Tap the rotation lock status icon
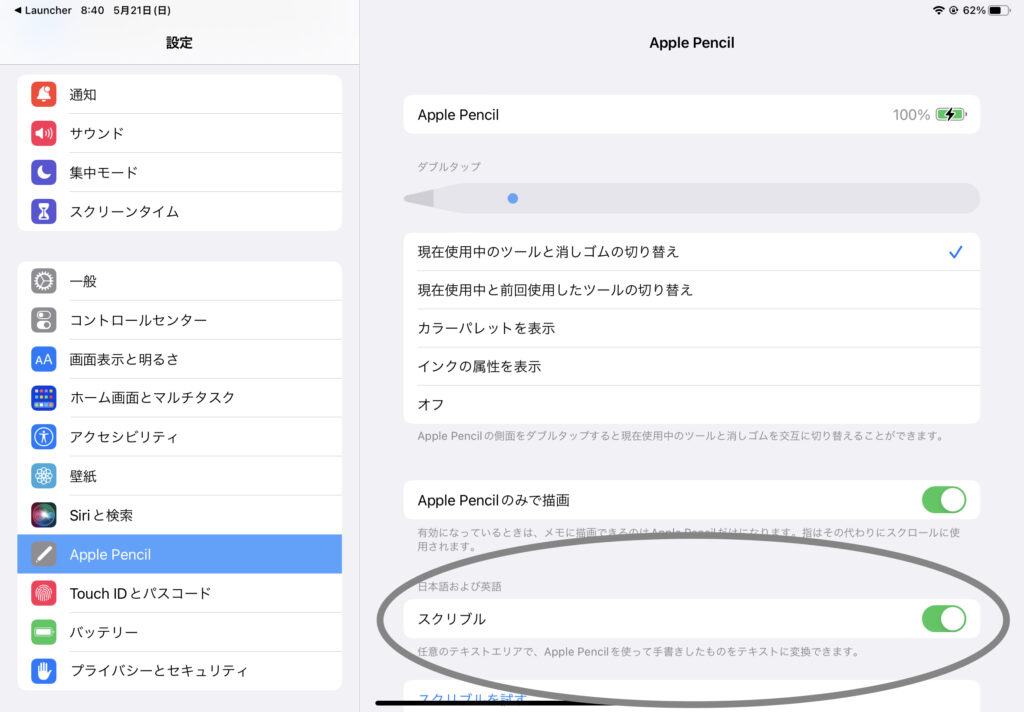Image resolution: width=1024 pixels, height=712 pixels. tap(953, 10)
